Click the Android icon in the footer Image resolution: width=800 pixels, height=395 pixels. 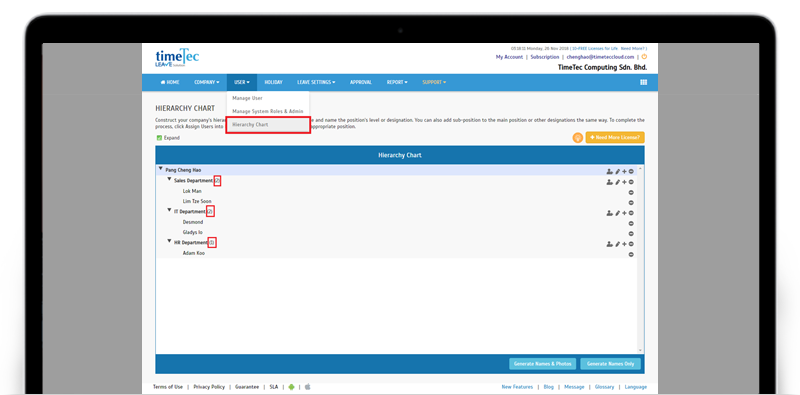291,387
